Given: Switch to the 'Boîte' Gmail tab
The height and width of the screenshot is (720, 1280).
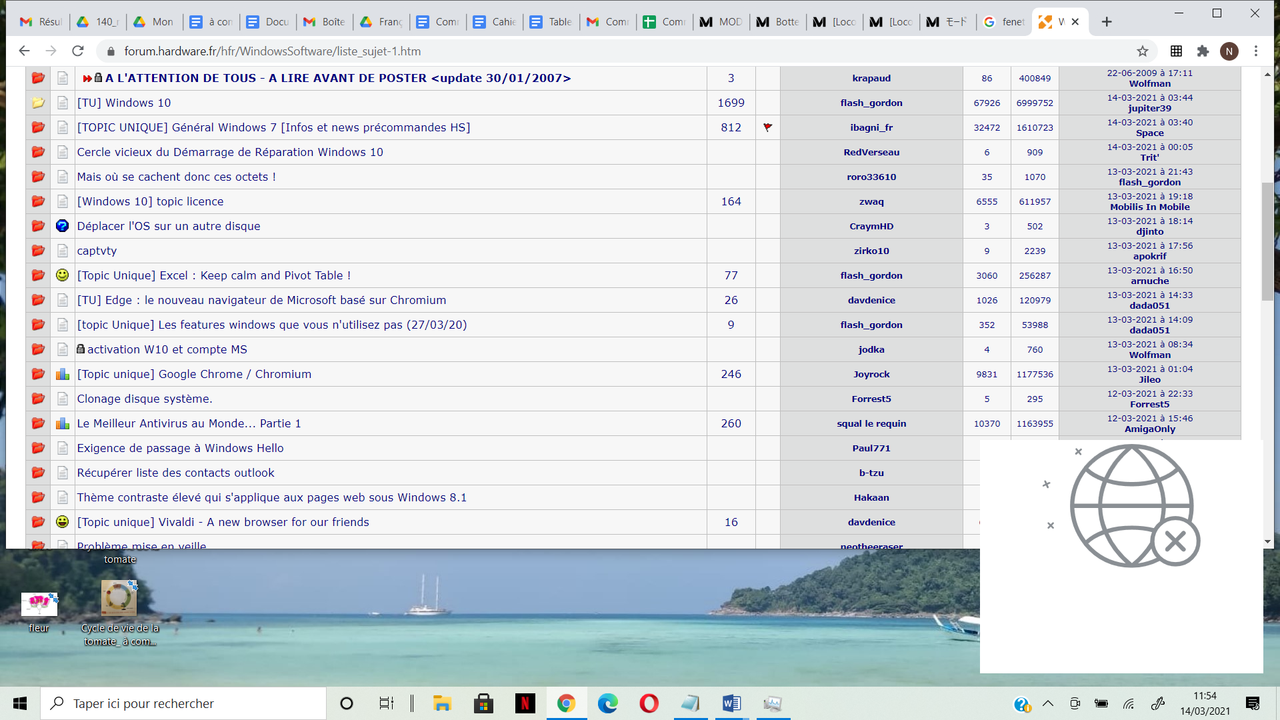Looking at the screenshot, I should coord(324,21).
